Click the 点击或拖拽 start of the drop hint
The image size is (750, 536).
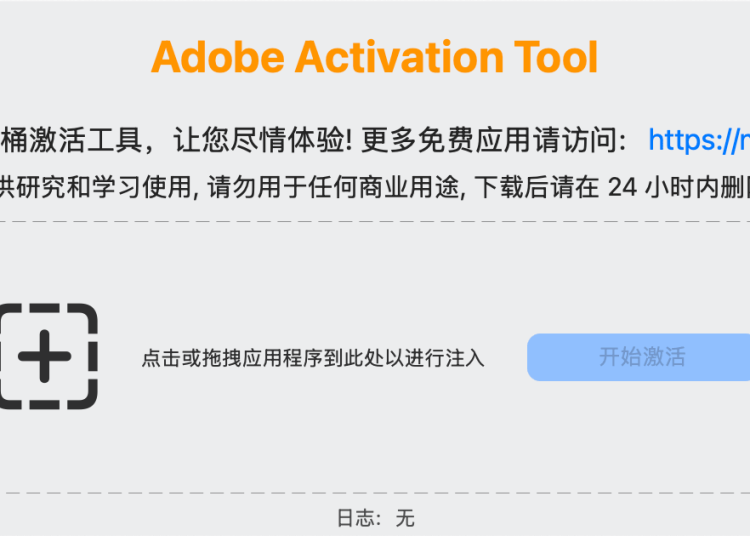[186, 358]
